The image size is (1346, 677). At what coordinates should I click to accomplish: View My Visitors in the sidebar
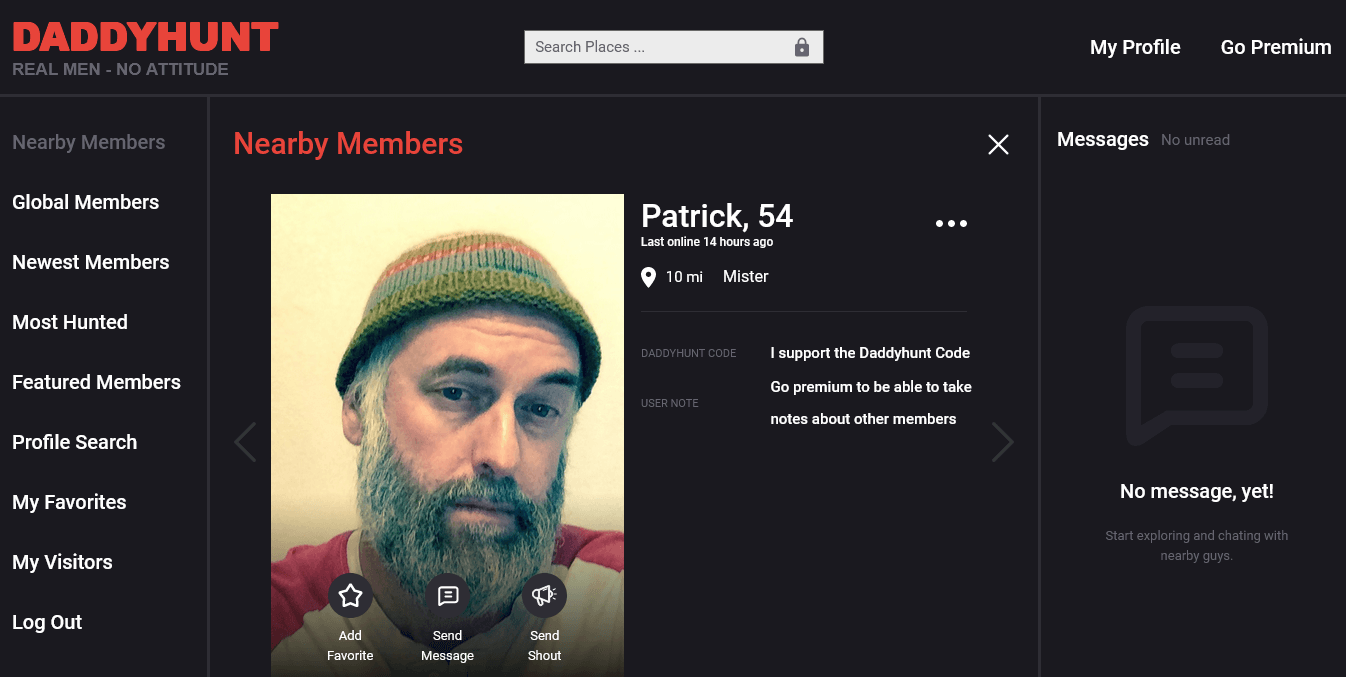(x=63, y=562)
